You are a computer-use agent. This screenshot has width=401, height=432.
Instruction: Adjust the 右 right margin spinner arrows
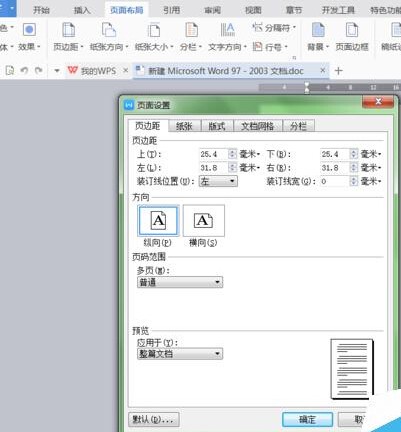click(354, 167)
